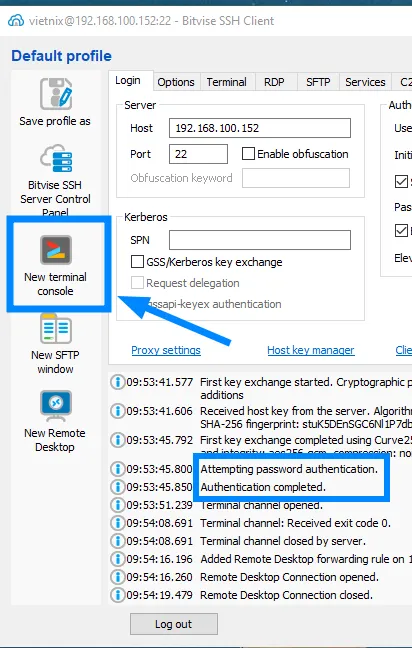
Task: Open the Services tab
Action: click(365, 82)
